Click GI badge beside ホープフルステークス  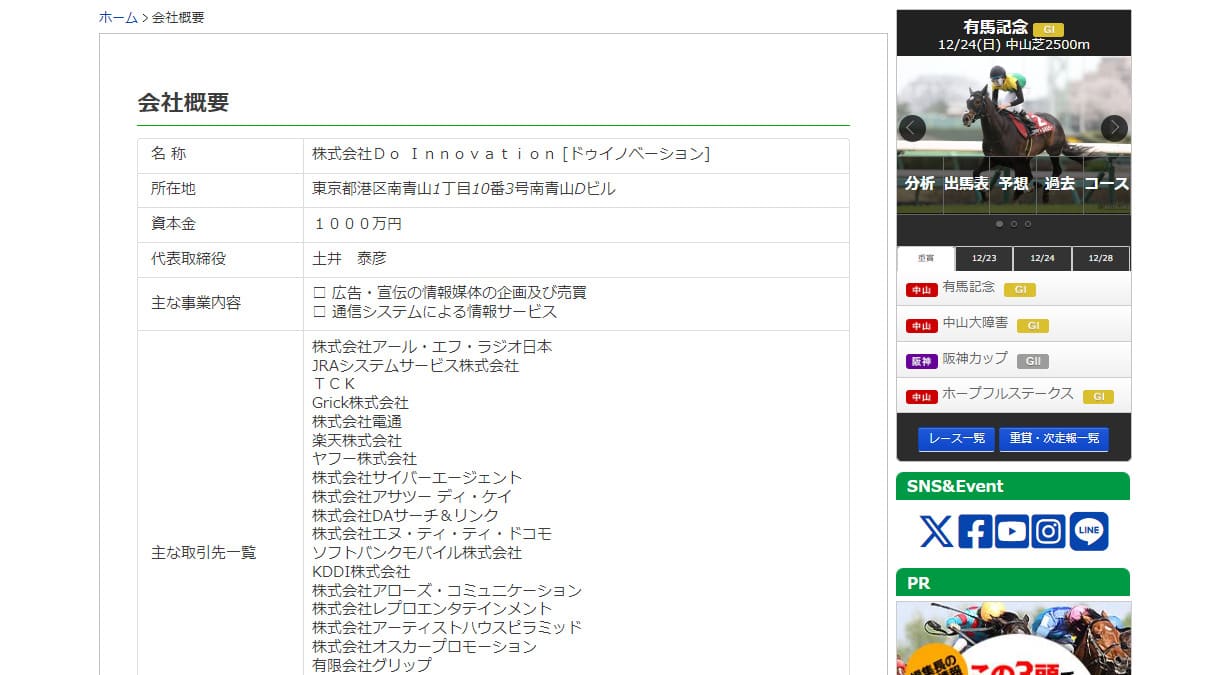click(x=1098, y=396)
